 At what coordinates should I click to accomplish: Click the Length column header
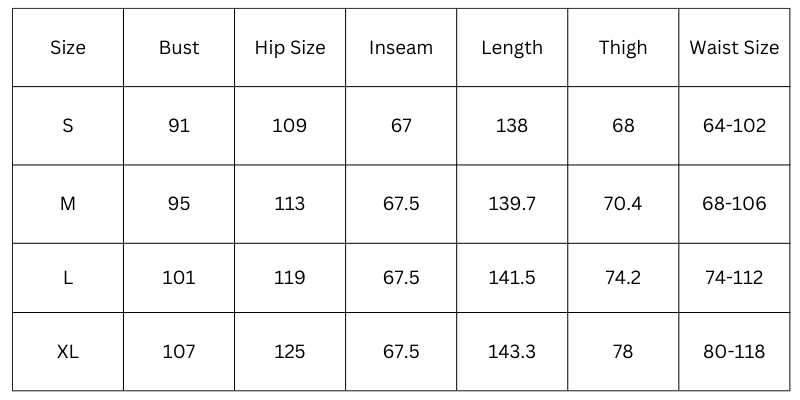click(512, 47)
